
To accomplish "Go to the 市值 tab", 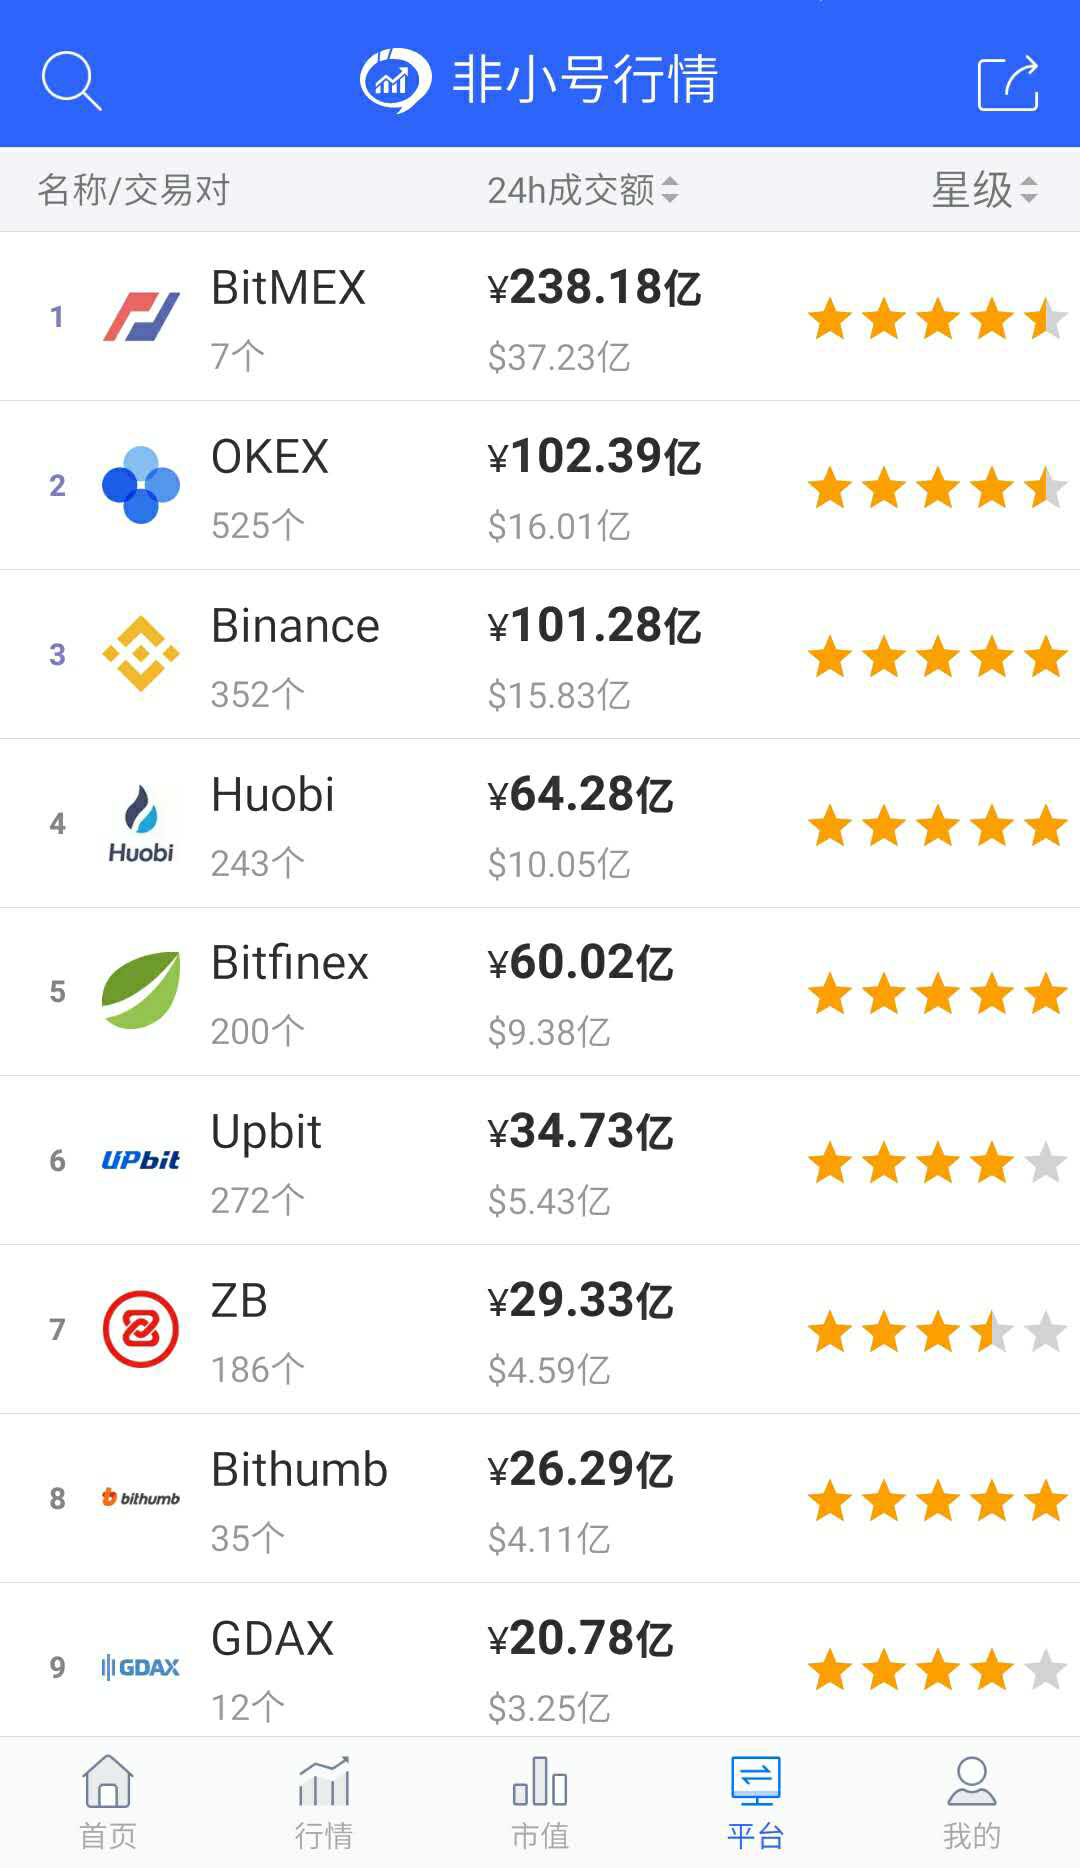I will (540, 1802).
